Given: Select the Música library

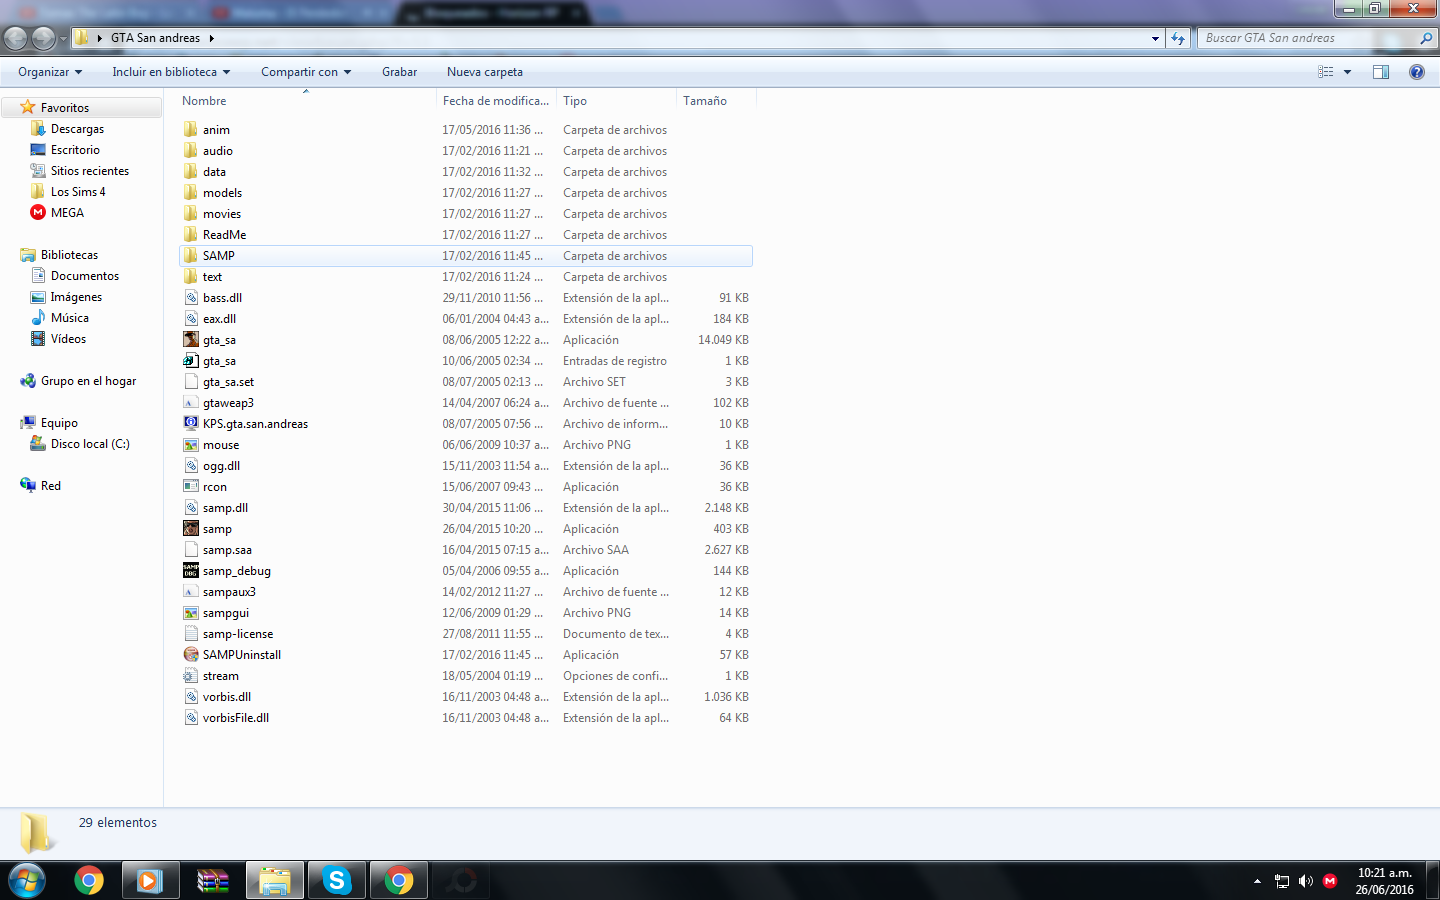Looking at the screenshot, I should pyautogui.click(x=70, y=318).
